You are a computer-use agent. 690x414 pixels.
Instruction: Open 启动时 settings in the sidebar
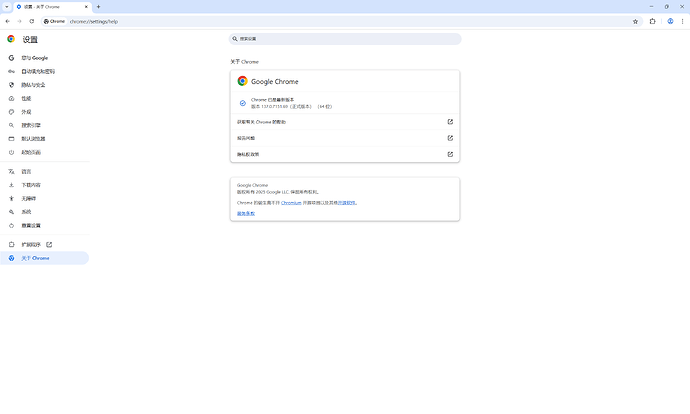[x=44, y=152]
